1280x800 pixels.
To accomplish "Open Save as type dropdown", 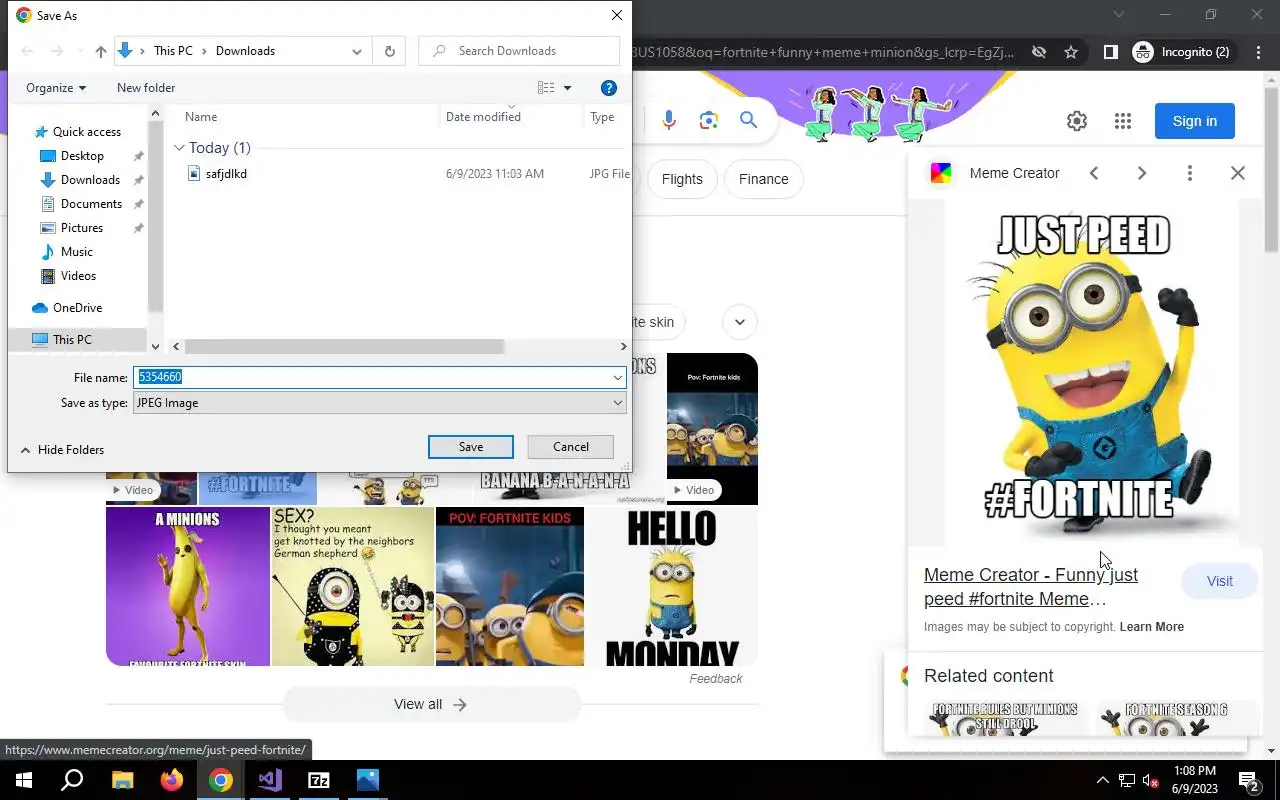I will pyautogui.click(x=380, y=403).
